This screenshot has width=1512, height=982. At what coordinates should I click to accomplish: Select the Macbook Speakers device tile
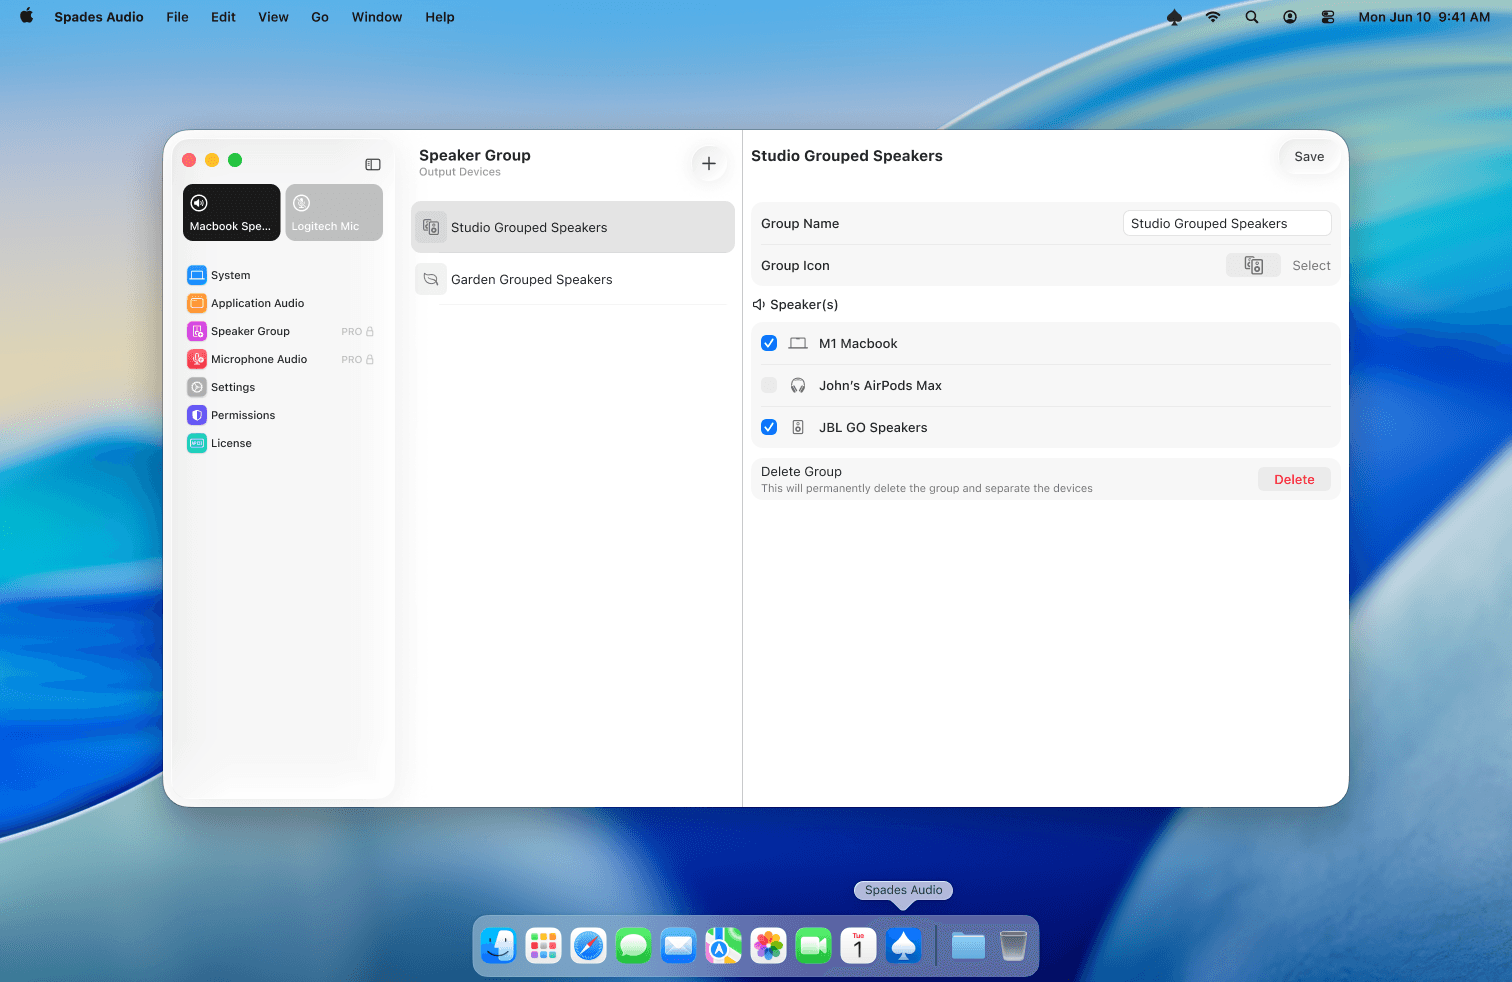click(x=231, y=212)
